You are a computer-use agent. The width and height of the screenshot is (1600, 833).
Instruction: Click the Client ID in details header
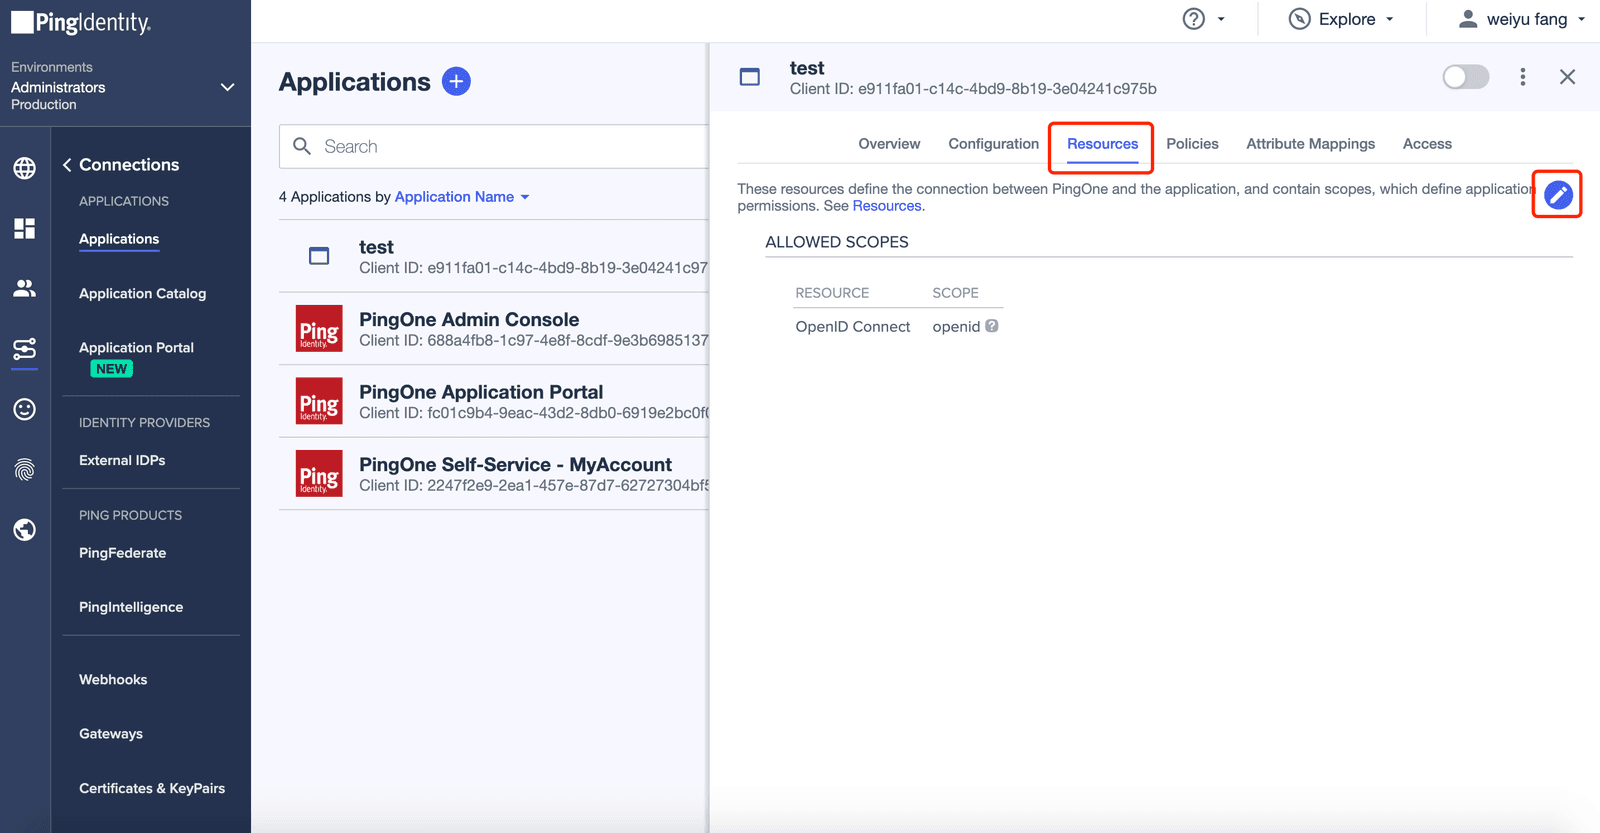[x=973, y=89]
